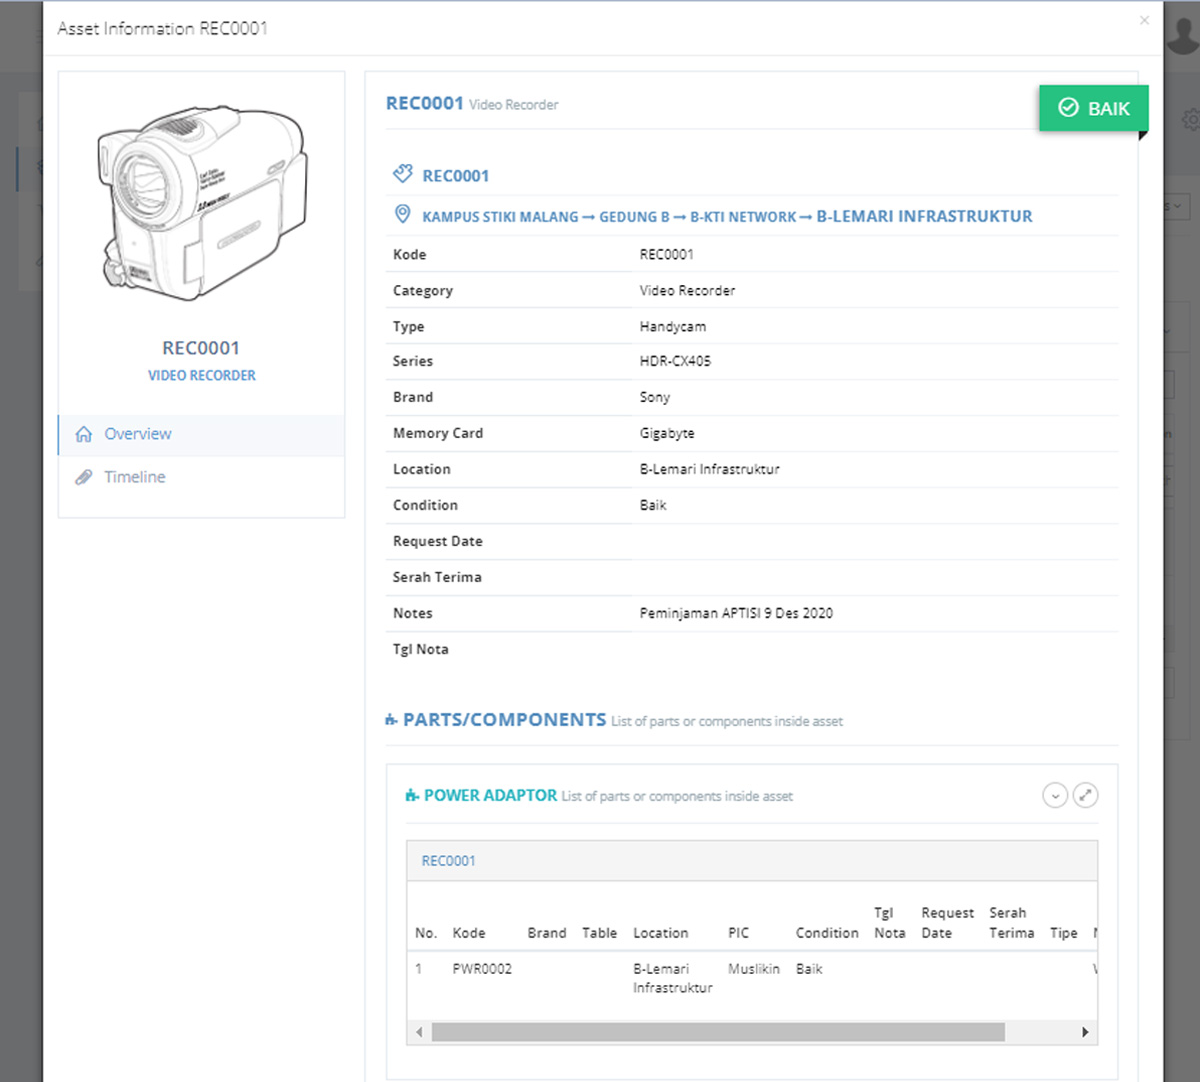Close the Asset Information dialog
Screen dimensions: 1200x1082
click(x=1144, y=20)
